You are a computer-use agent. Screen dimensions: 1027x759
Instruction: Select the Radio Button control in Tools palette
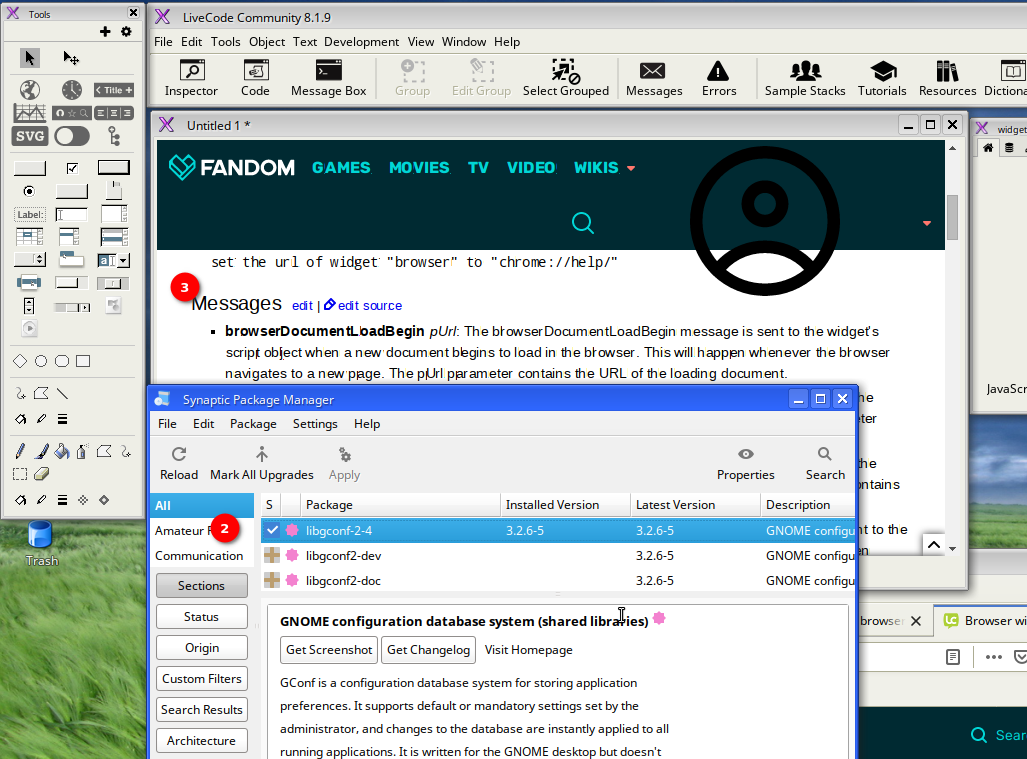(29, 191)
